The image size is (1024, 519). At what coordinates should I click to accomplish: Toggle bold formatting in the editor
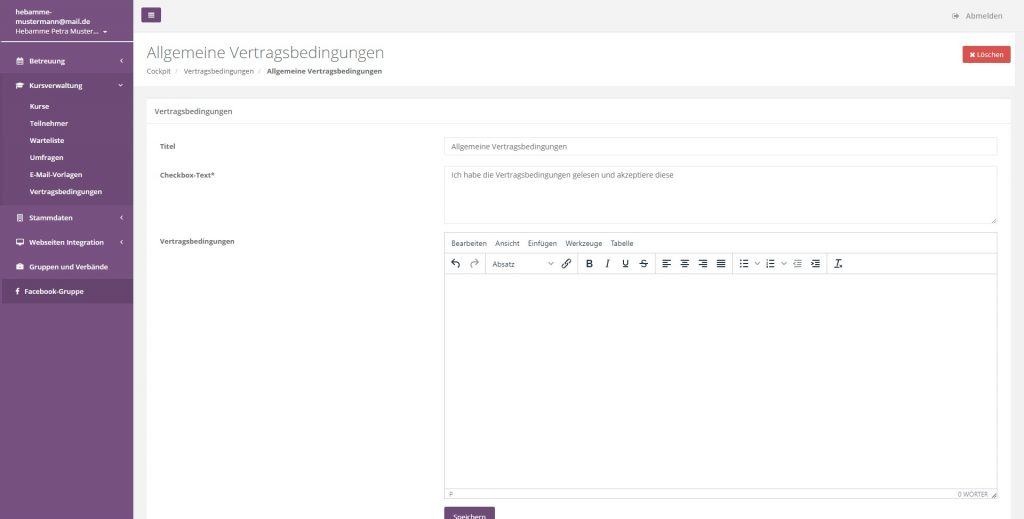[589, 264]
